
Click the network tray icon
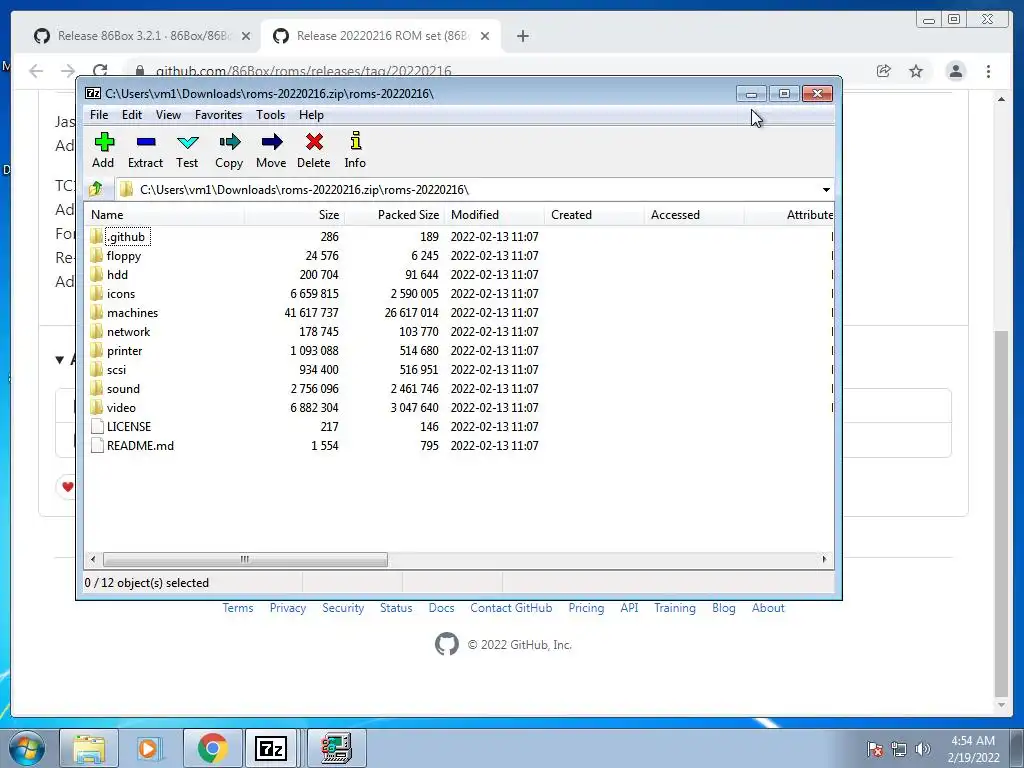(899, 748)
